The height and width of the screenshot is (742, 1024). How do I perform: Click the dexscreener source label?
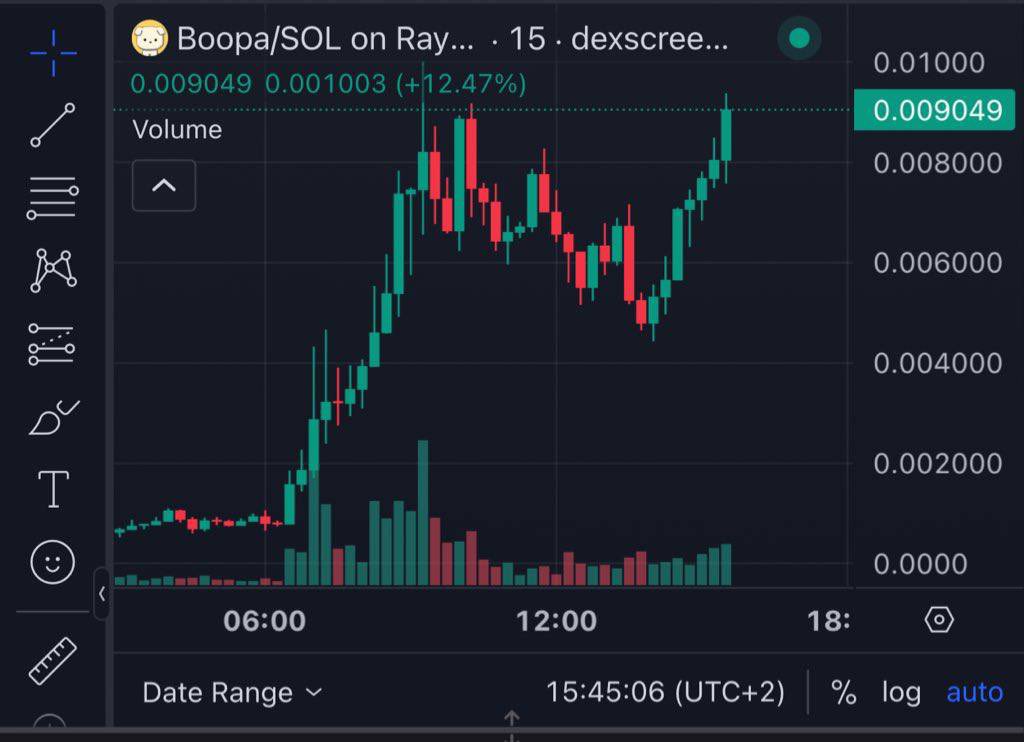point(649,39)
